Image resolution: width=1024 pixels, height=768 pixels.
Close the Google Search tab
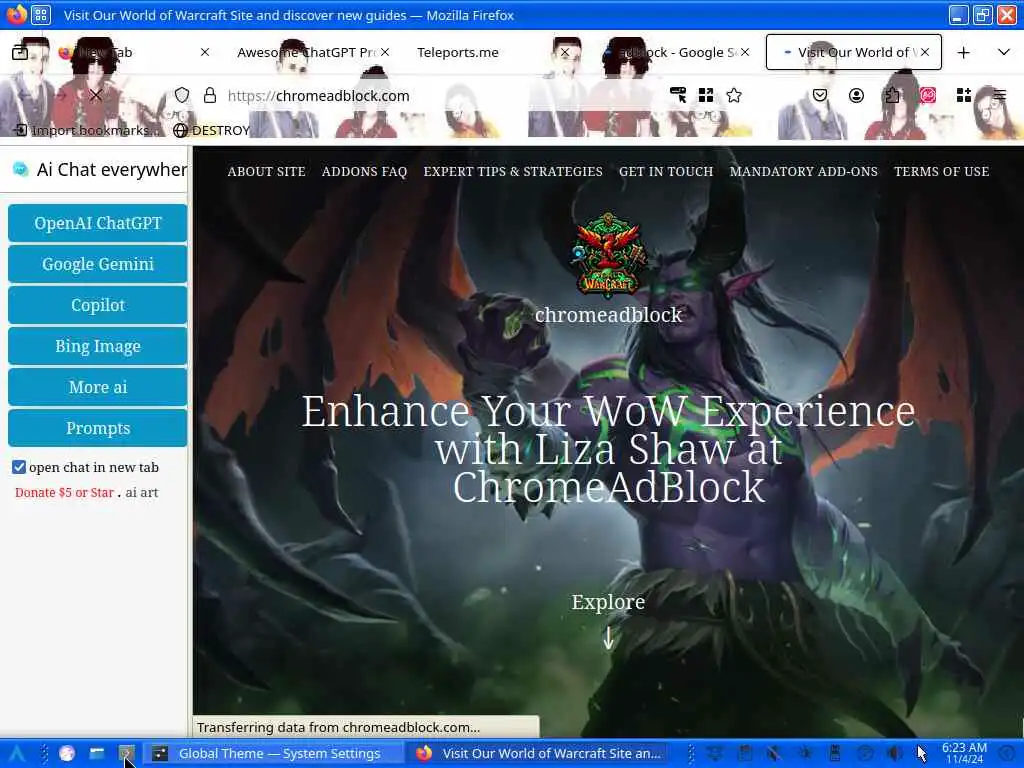click(x=745, y=52)
